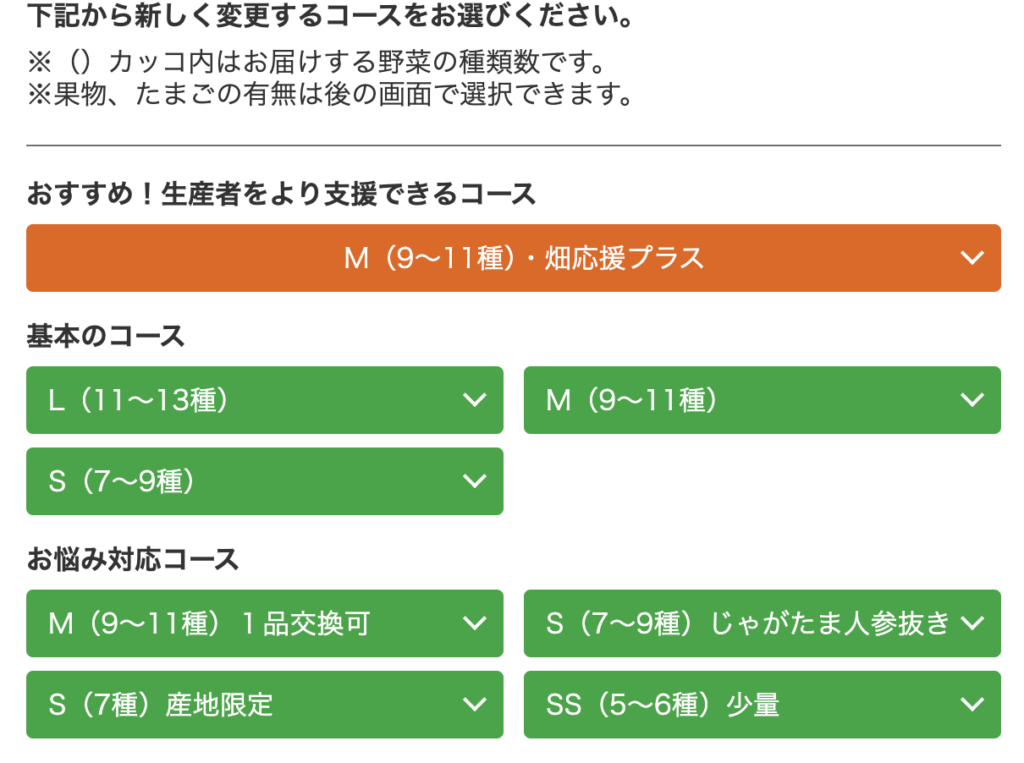1024x763 pixels.
Task: Click the 基本のコース section heading
Action: pyautogui.click(x=106, y=336)
